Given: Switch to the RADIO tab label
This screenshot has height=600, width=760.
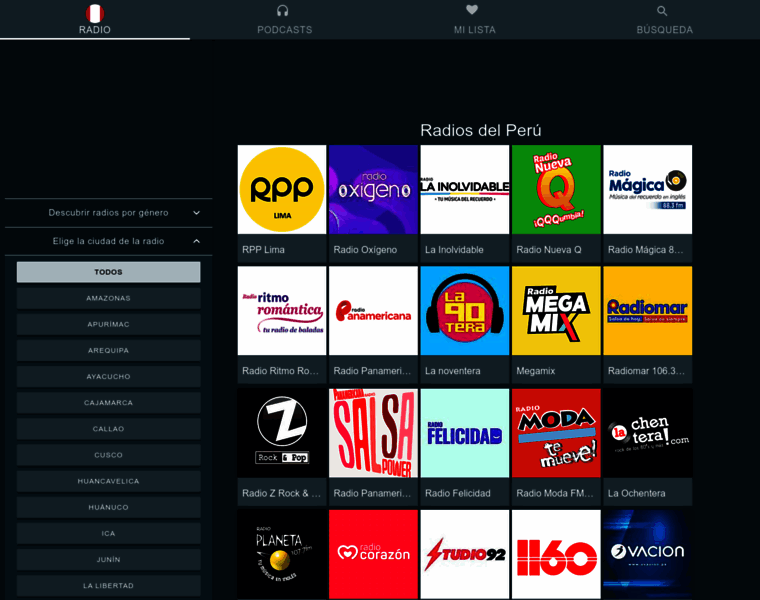Looking at the screenshot, I should tap(95, 30).
